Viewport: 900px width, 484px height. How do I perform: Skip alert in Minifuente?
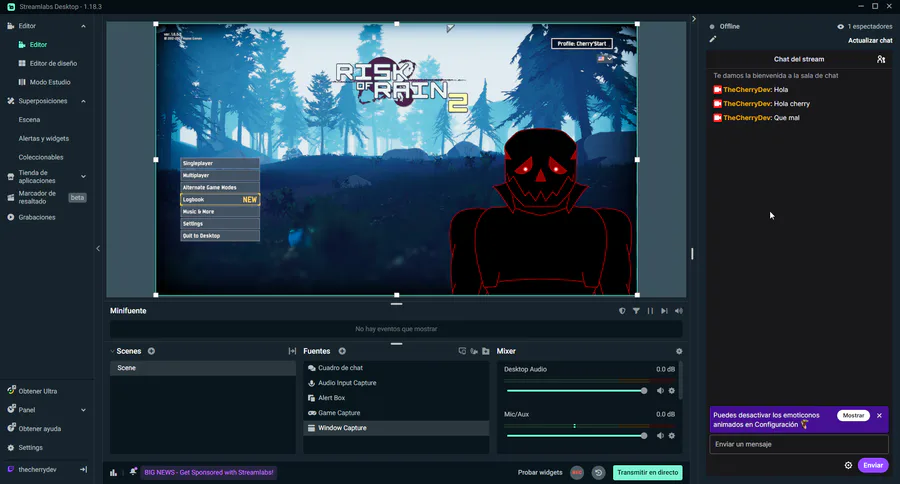point(664,311)
